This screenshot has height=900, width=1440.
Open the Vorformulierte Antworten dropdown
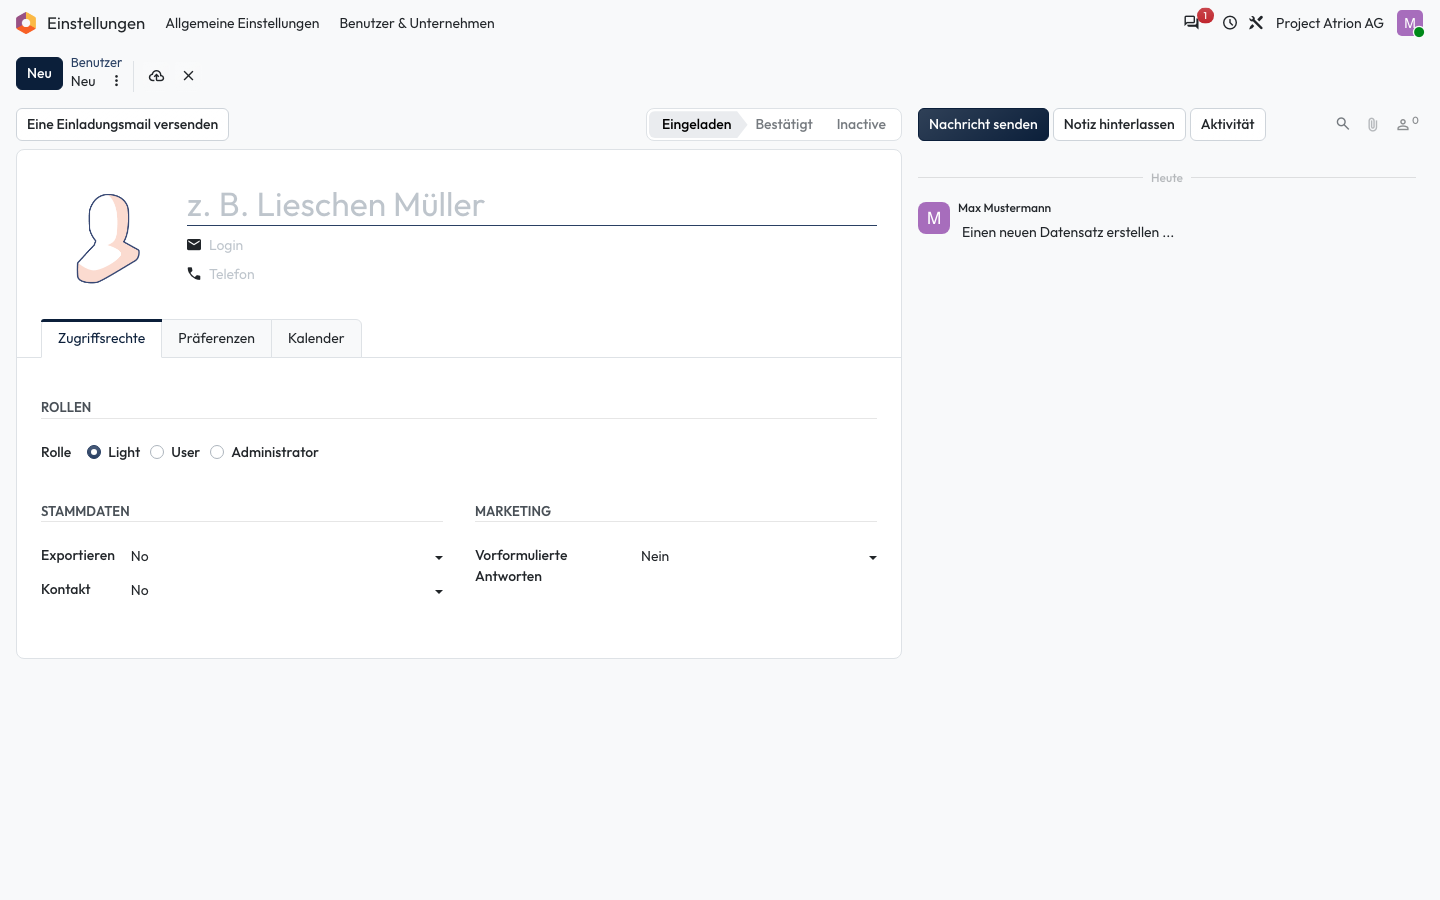click(759, 556)
